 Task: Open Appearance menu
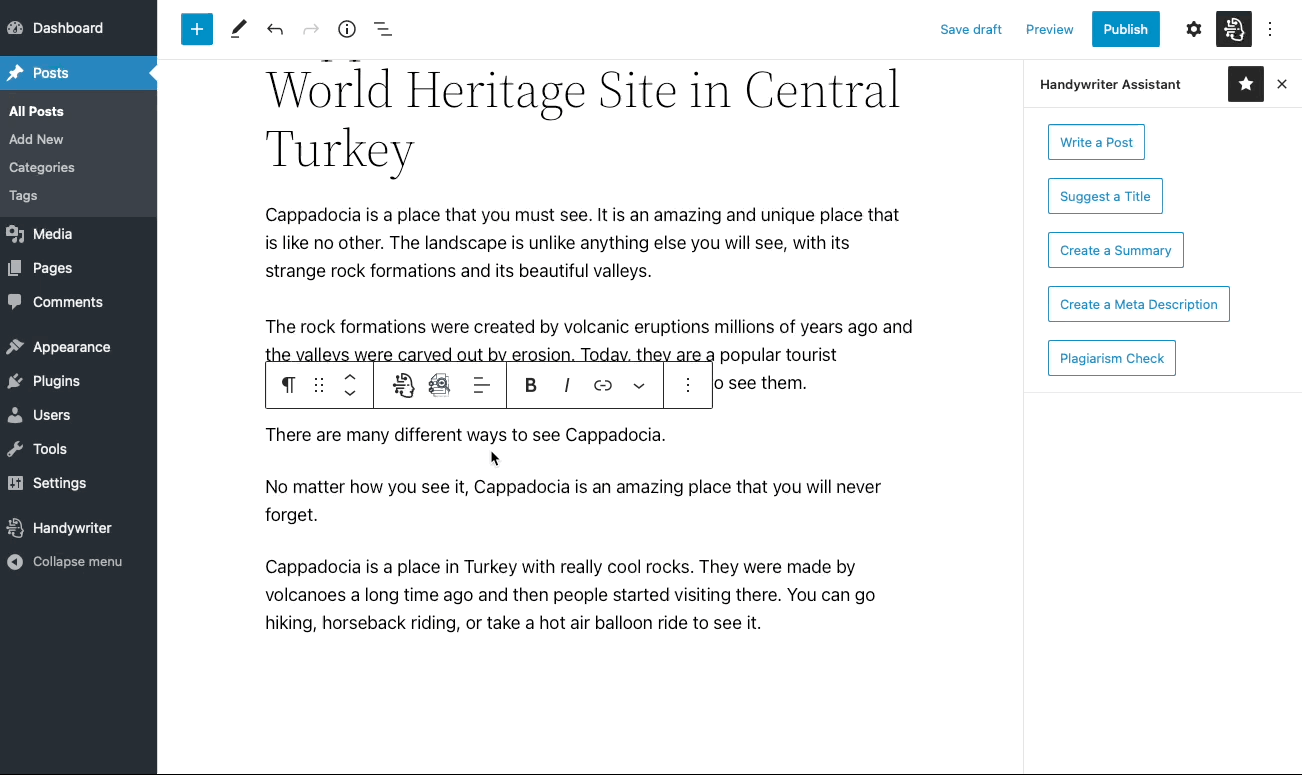(78, 347)
